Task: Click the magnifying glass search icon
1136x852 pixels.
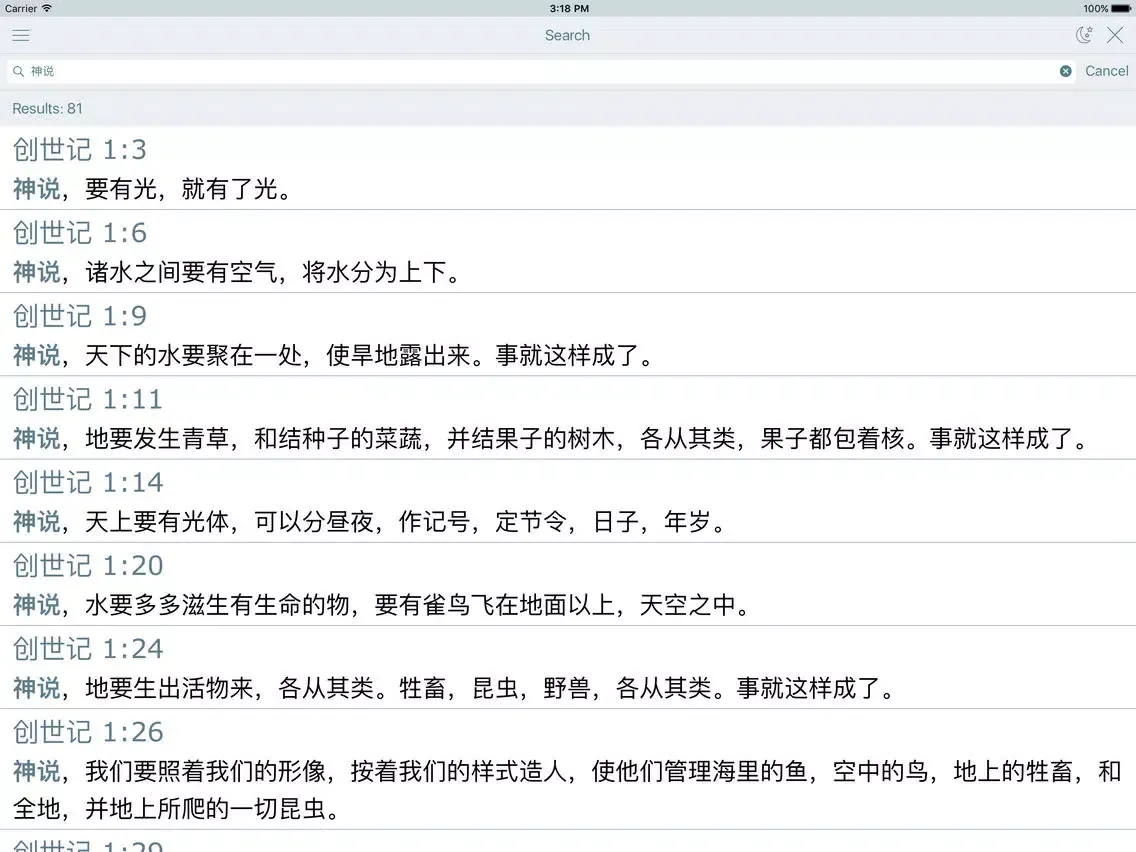Action: [19, 71]
